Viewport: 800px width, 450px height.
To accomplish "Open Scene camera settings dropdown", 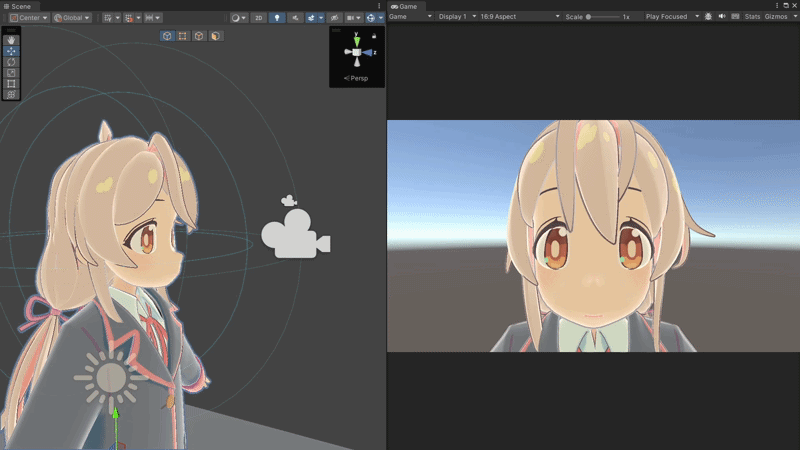I will (x=354, y=18).
